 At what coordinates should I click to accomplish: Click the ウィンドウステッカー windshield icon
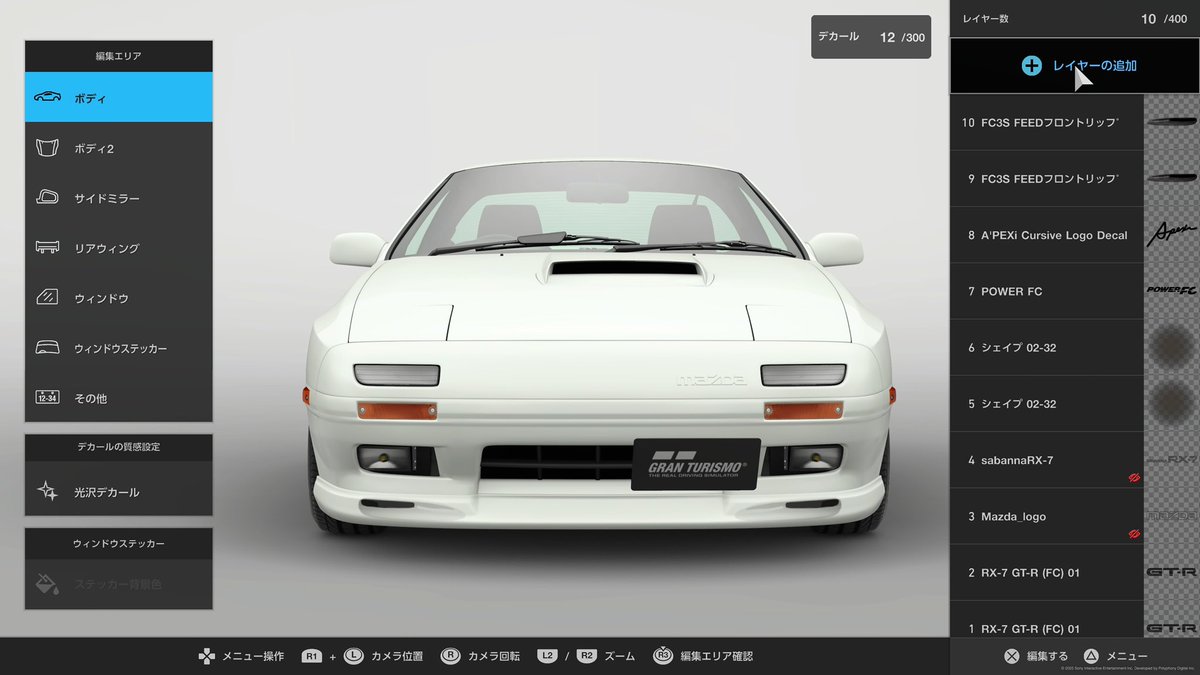click(47, 348)
